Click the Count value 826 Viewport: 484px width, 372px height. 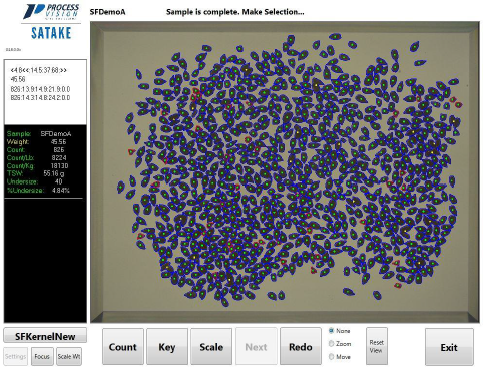(58, 150)
